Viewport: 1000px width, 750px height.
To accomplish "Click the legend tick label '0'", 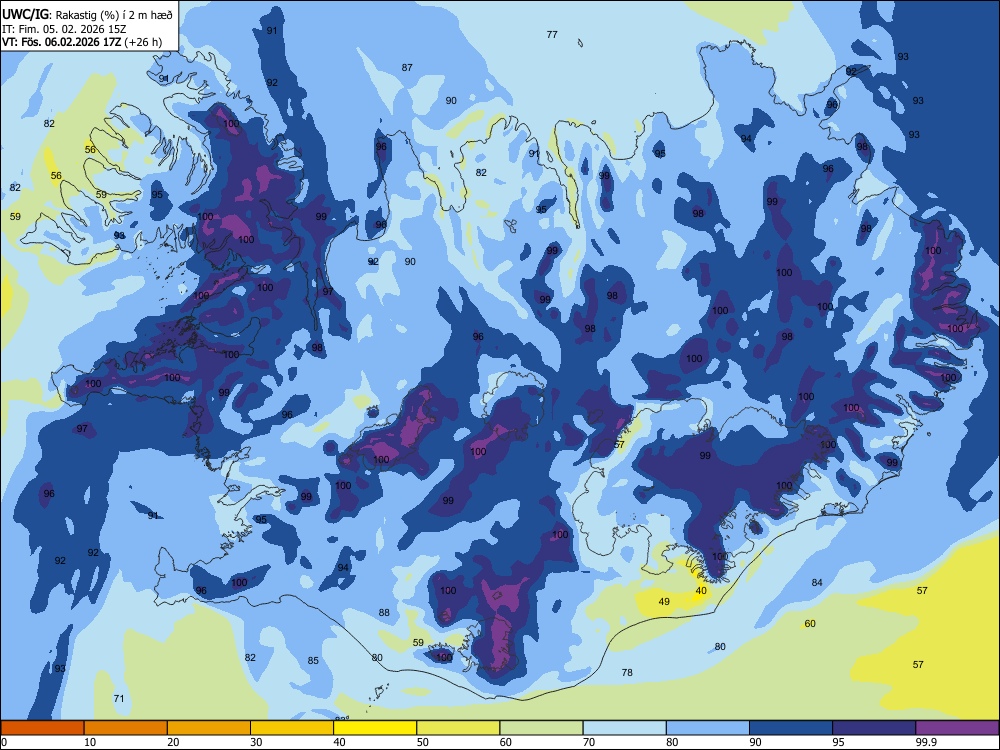I will point(4,742).
